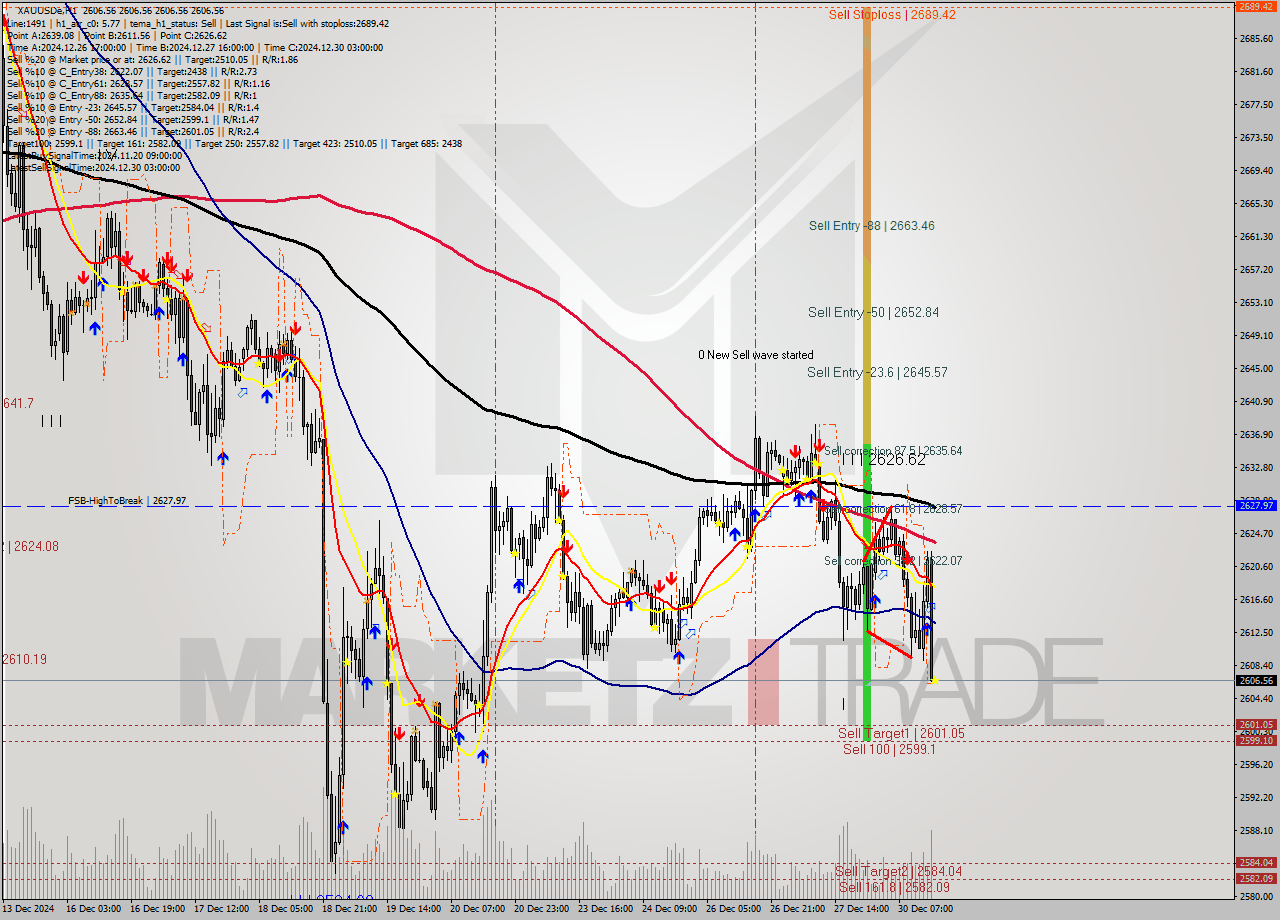
Task: Click the 'Sell Target1 | 2601.05' label
Action: pyautogui.click(x=901, y=734)
